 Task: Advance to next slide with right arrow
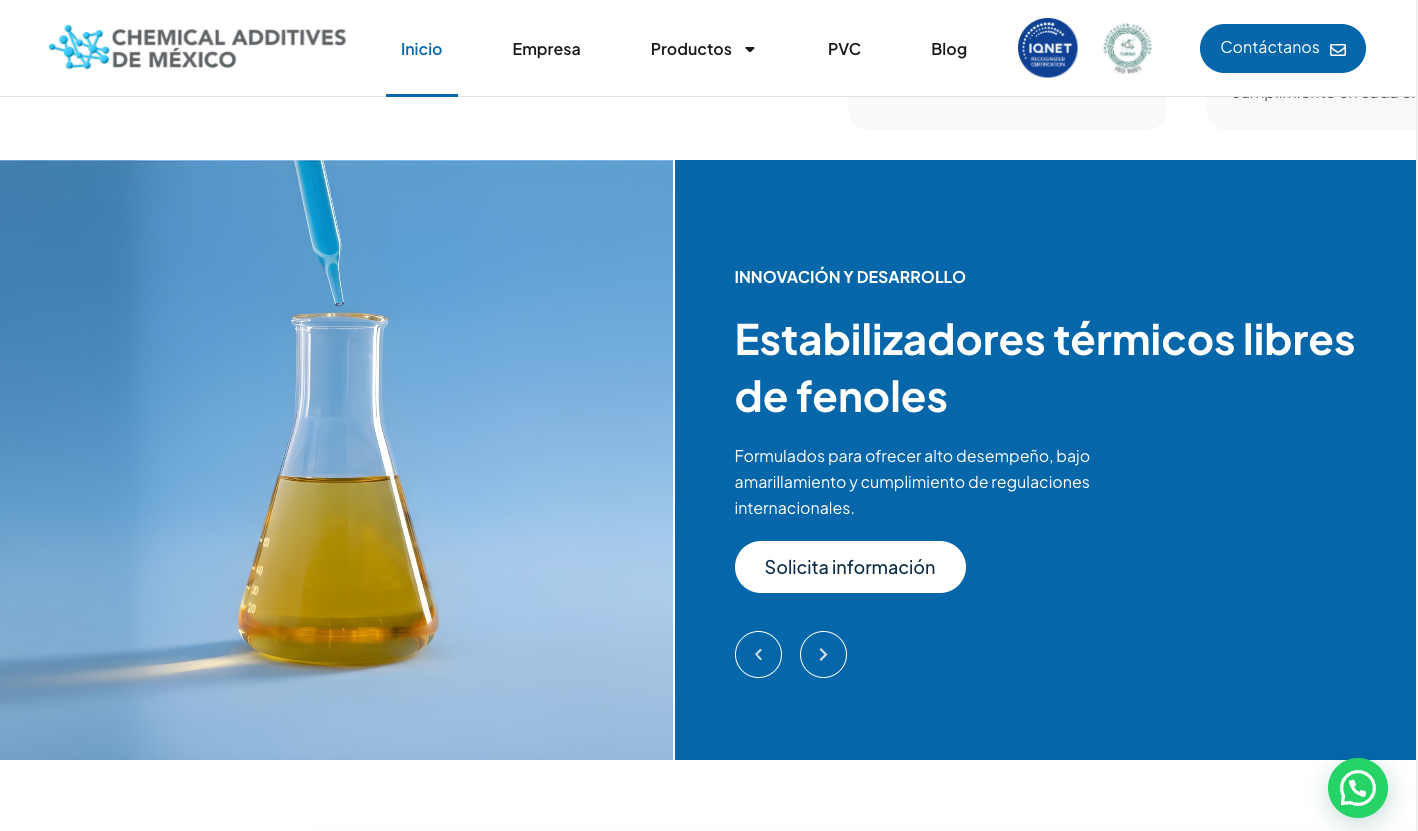823,654
